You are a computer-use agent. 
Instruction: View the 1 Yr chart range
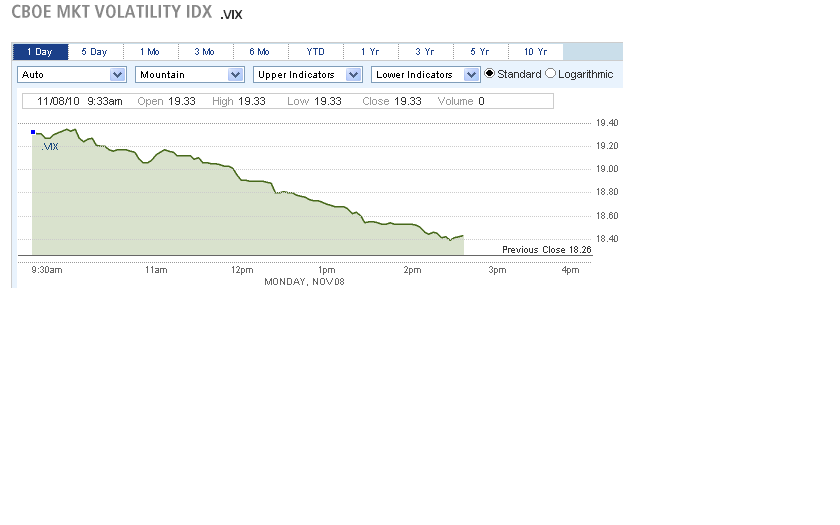coord(370,52)
